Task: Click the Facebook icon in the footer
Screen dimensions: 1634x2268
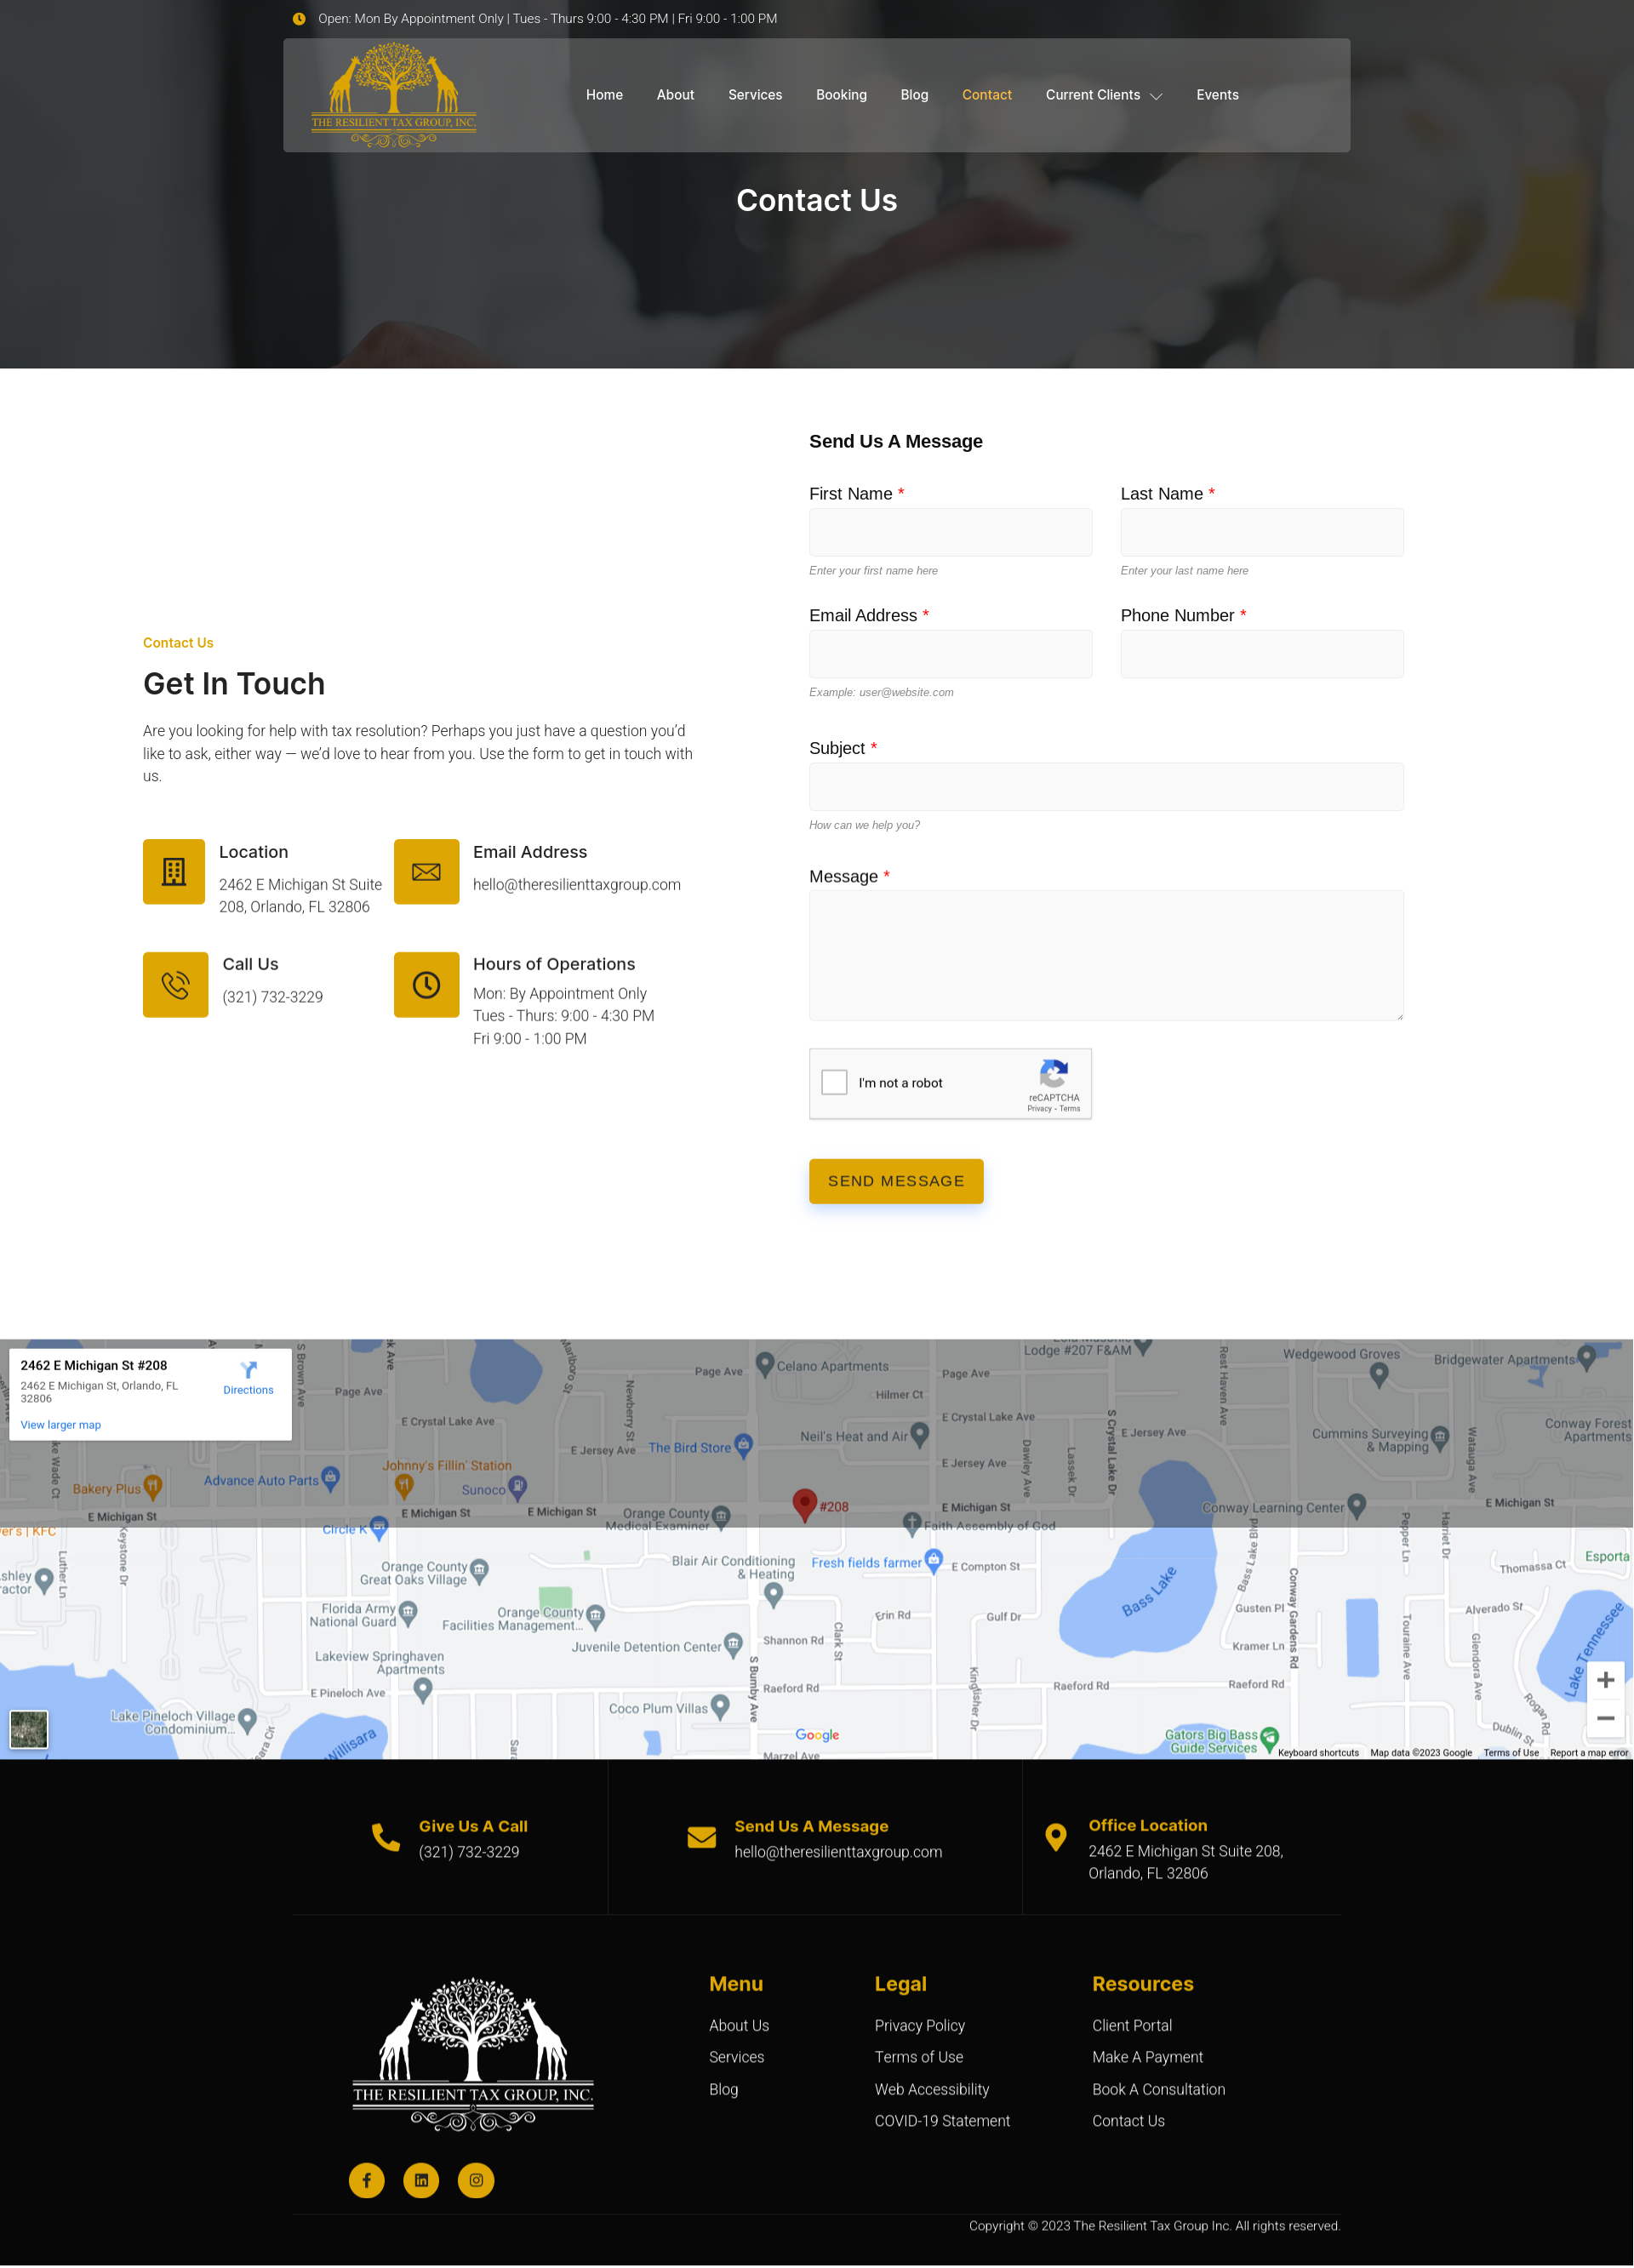Action: click(x=366, y=2180)
